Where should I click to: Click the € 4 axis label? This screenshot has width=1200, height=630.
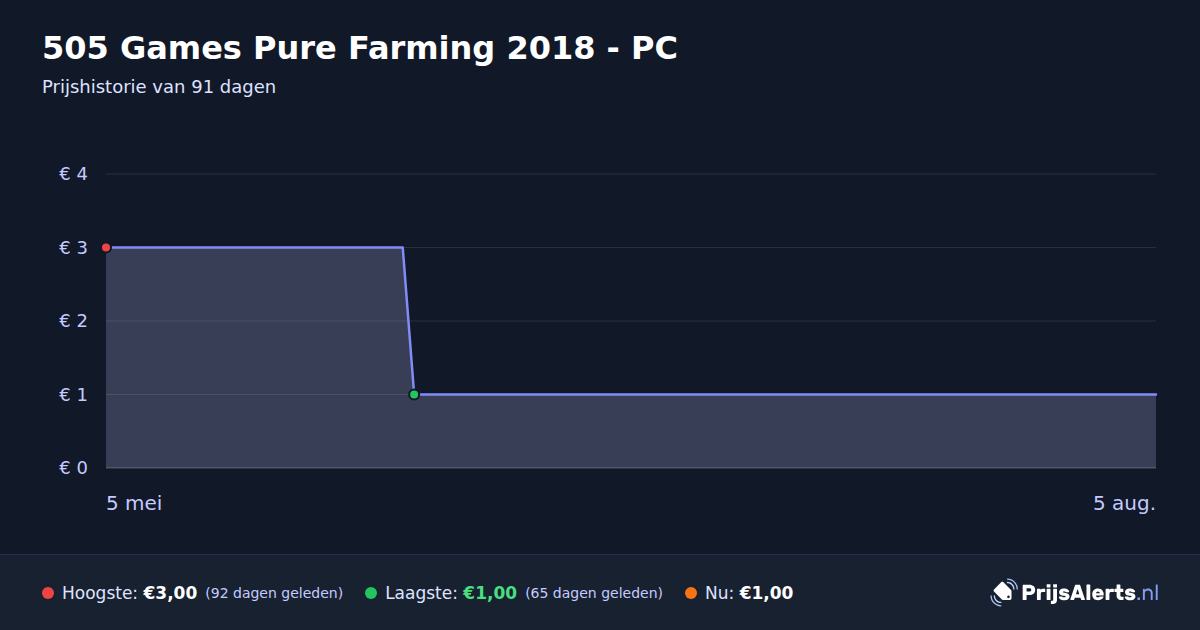tap(74, 174)
